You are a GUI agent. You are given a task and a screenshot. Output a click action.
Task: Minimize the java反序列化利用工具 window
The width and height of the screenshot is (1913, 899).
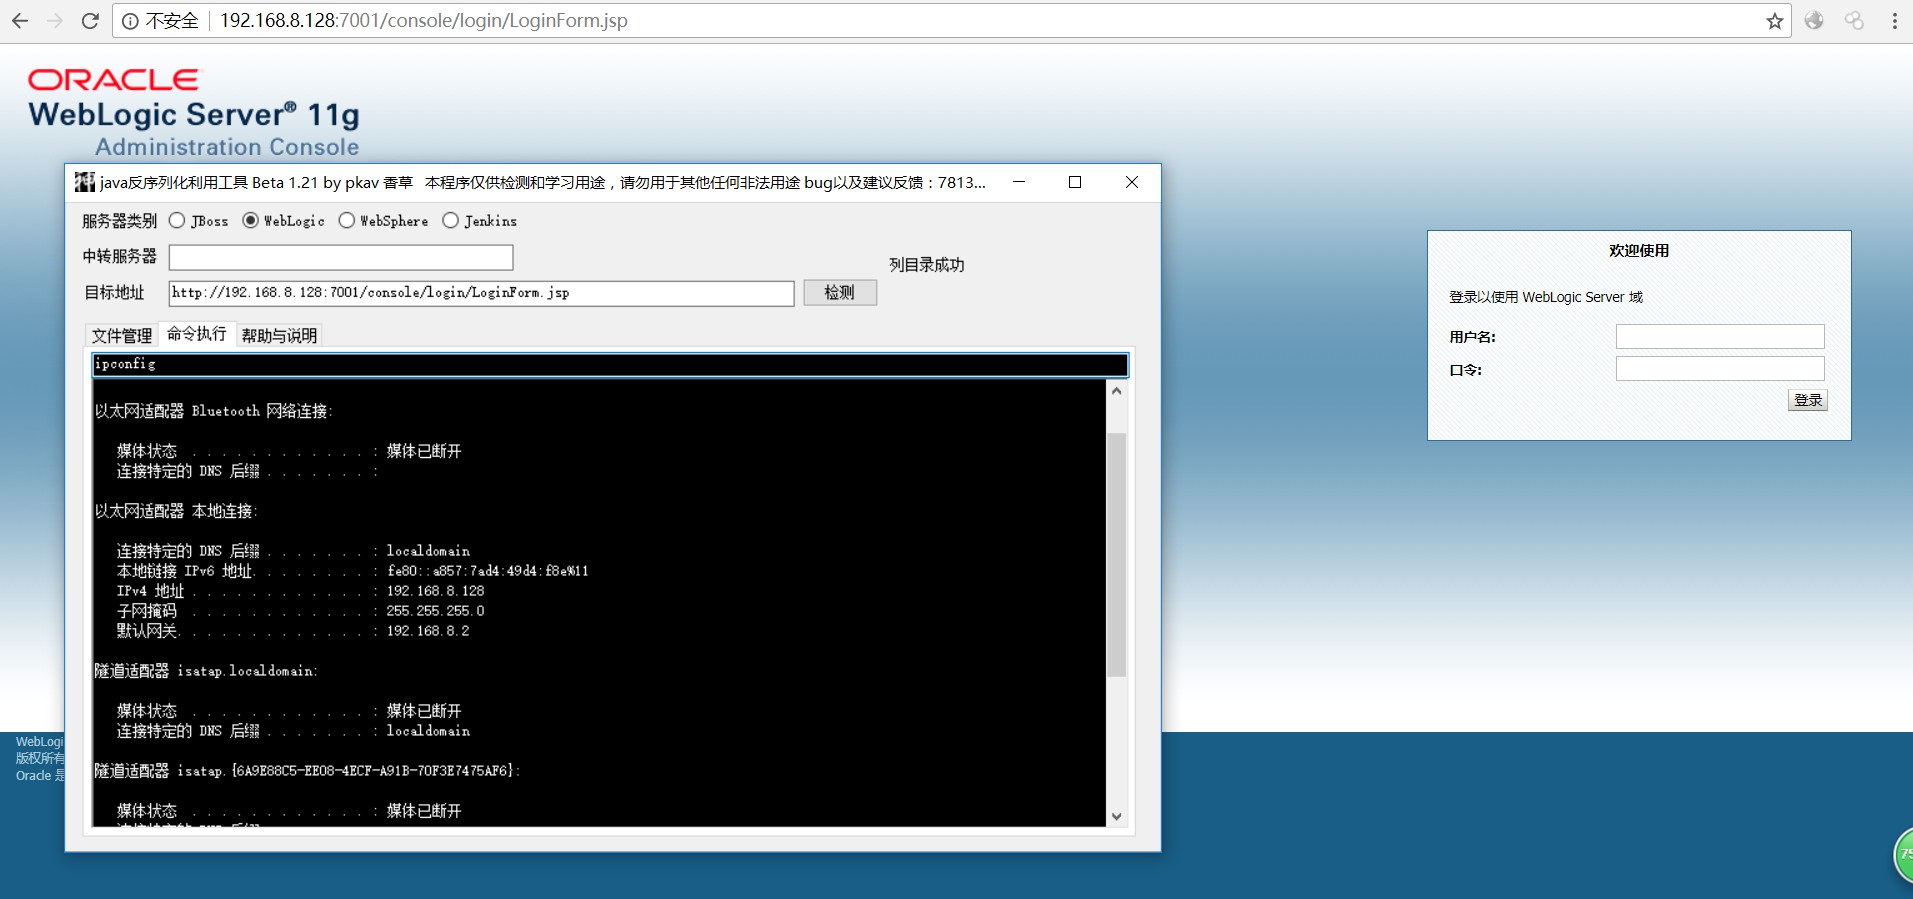coord(1019,182)
